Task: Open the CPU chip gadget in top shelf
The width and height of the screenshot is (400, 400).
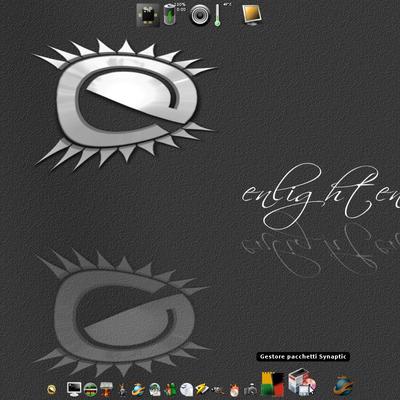Action: pyautogui.click(x=148, y=15)
